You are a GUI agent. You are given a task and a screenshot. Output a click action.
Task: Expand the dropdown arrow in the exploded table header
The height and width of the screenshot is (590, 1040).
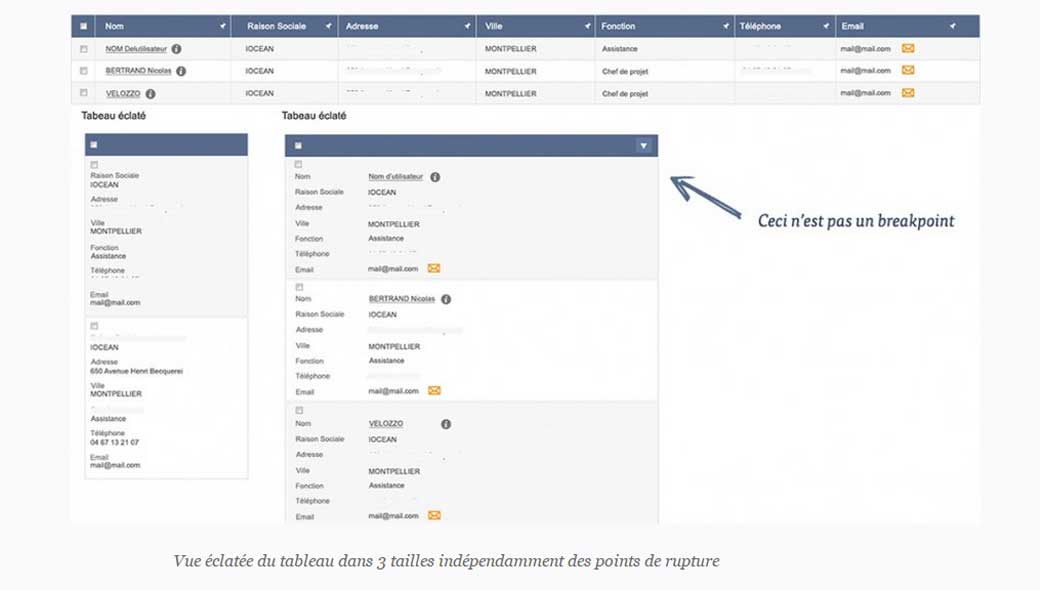(644, 144)
